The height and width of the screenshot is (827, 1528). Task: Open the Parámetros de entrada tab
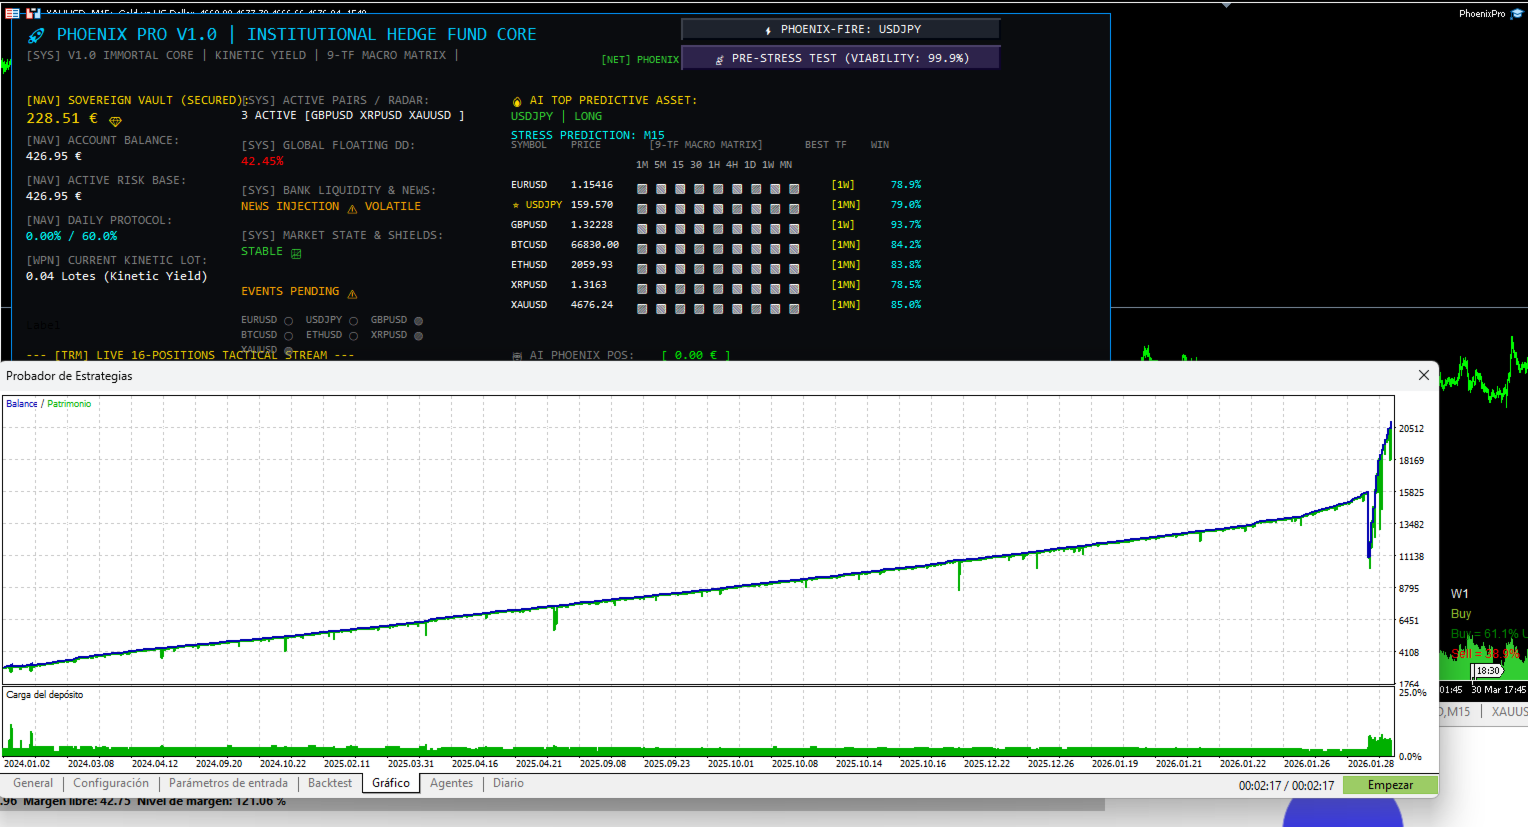click(x=228, y=783)
